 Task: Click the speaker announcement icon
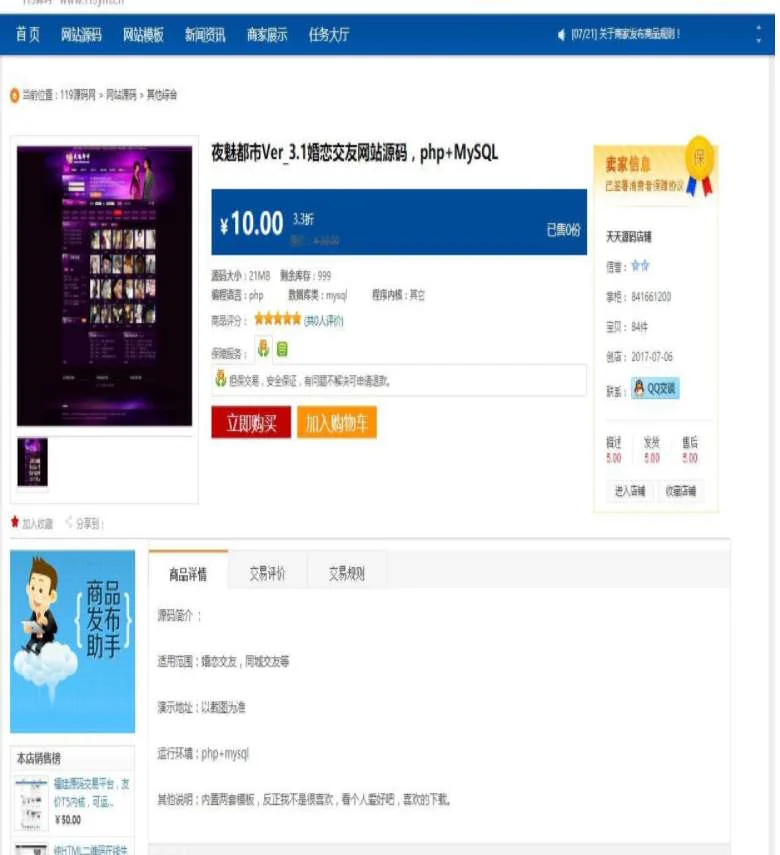click(x=561, y=35)
